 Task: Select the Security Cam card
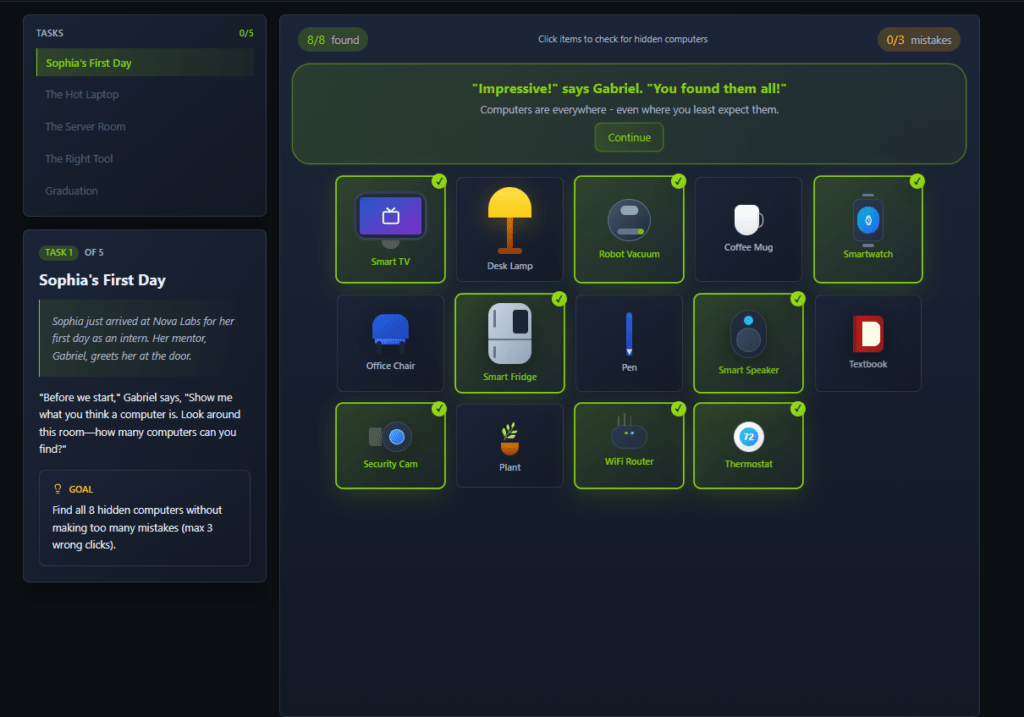point(390,446)
